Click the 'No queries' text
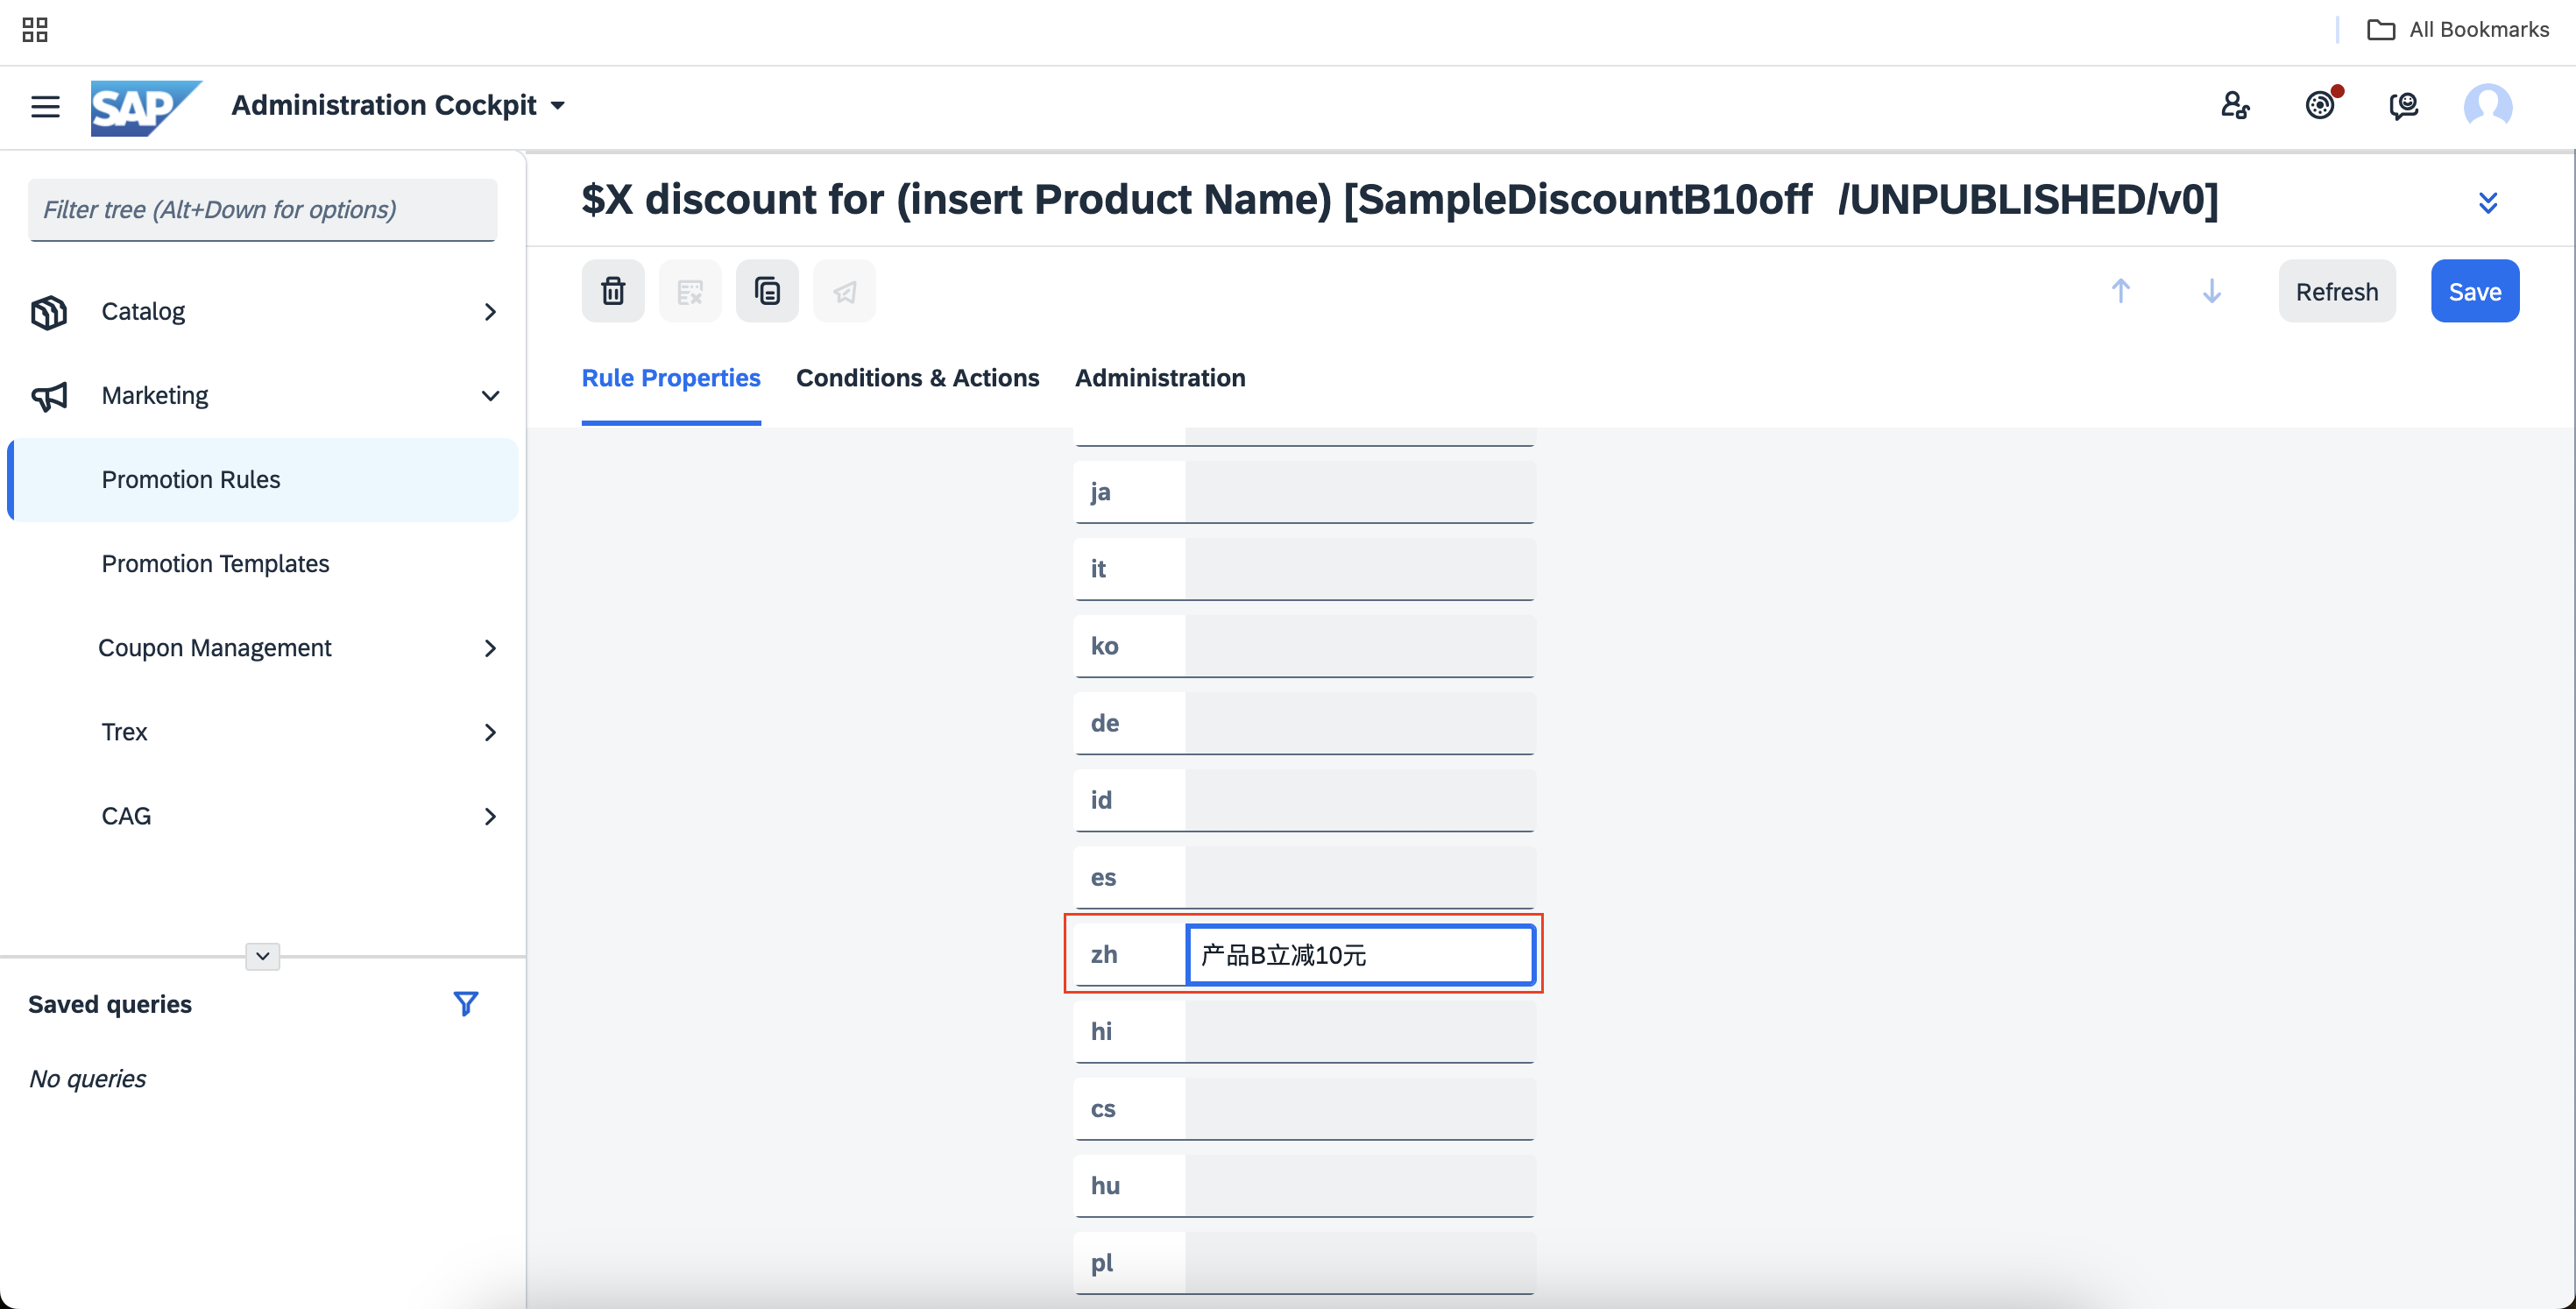Viewport: 2576px width, 1309px height. click(88, 1079)
